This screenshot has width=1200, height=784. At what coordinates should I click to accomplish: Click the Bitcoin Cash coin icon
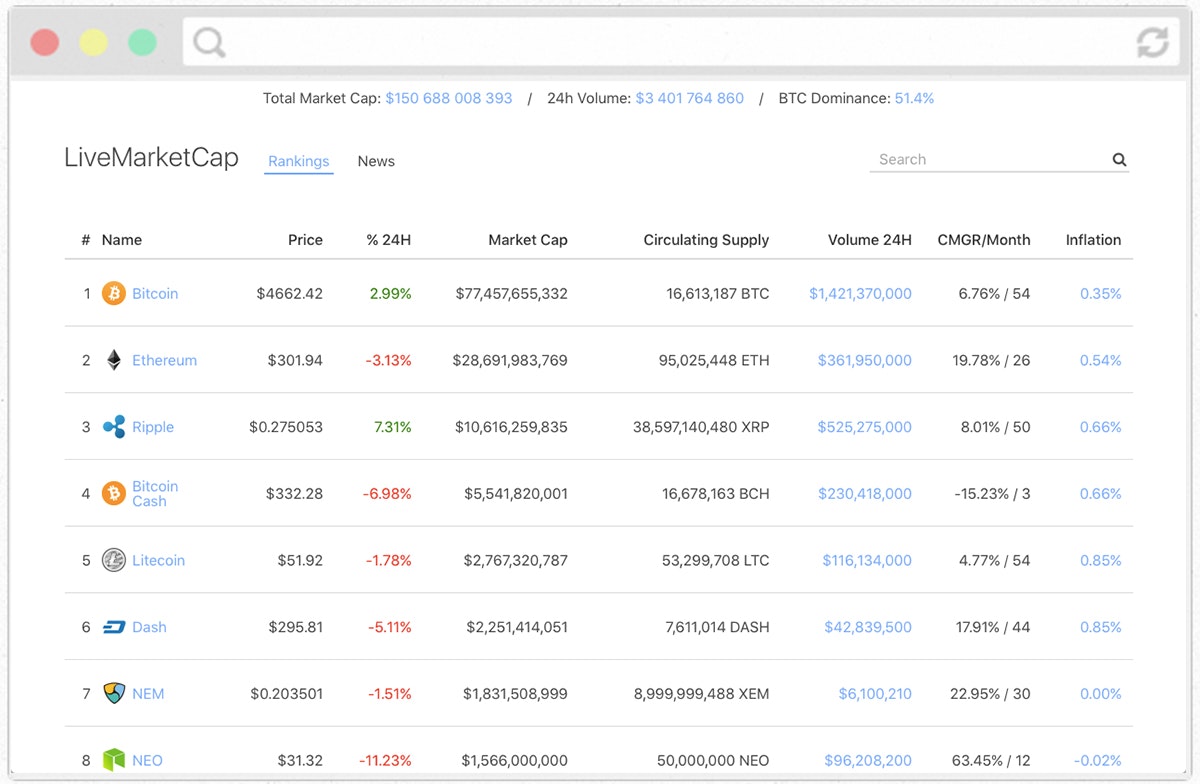(113, 493)
